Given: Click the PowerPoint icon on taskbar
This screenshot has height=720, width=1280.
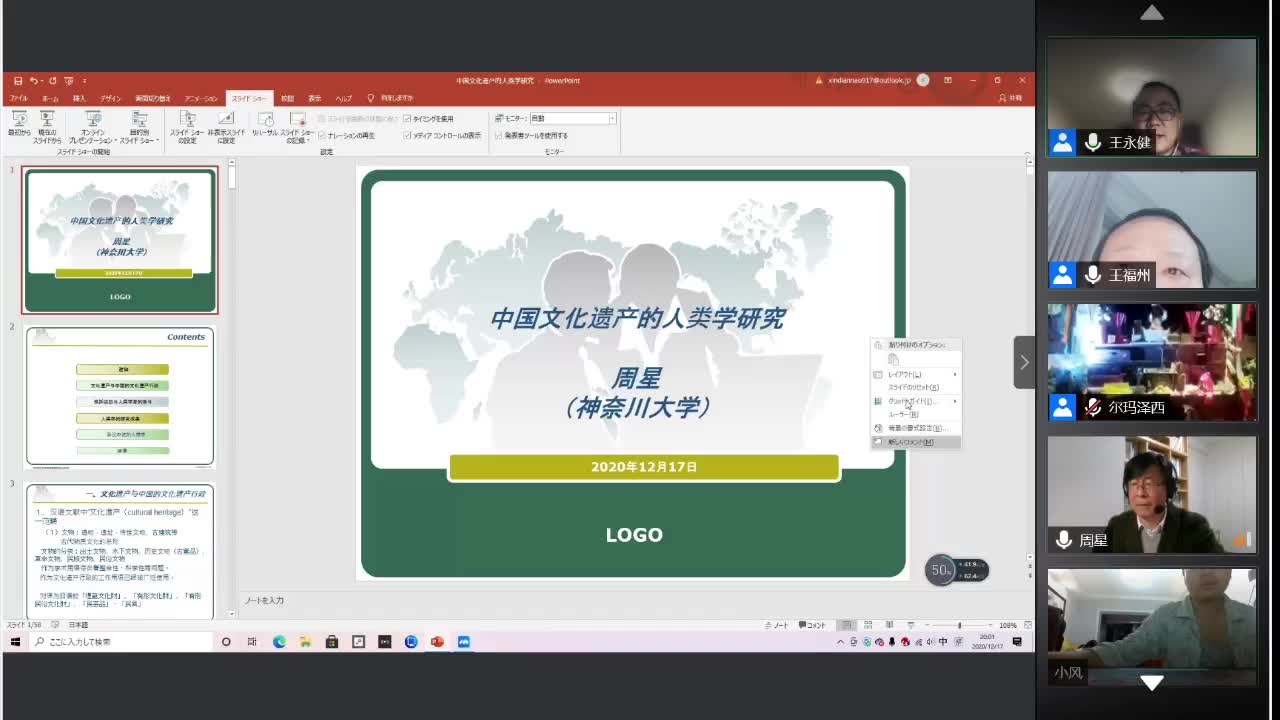Looking at the screenshot, I should (x=437, y=642).
